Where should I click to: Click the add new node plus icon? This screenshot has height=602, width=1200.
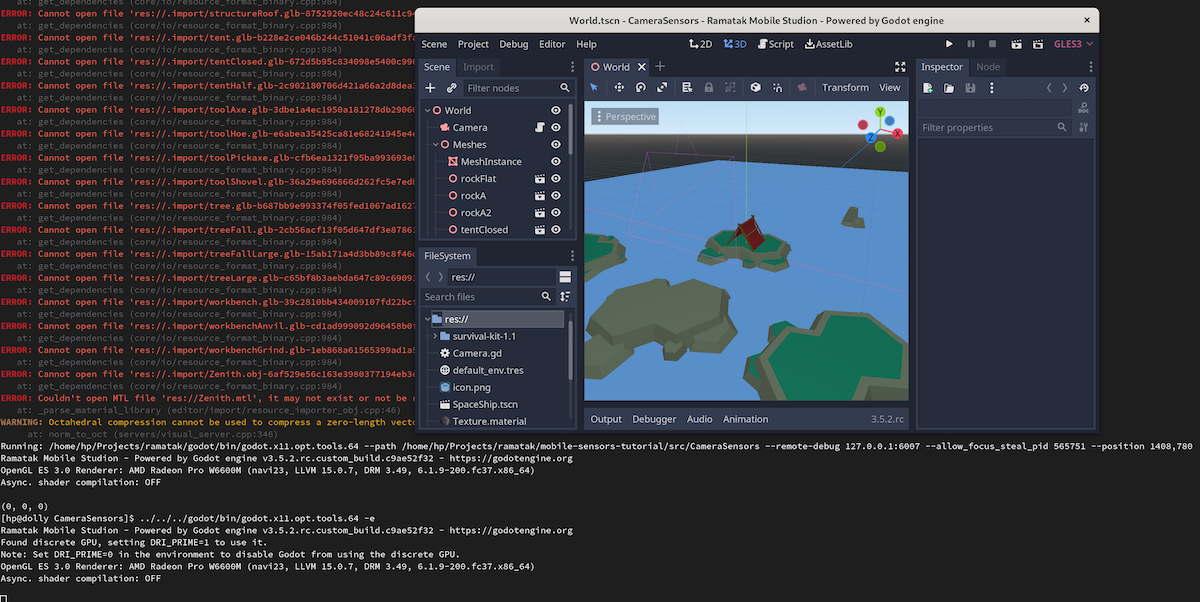(x=431, y=88)
